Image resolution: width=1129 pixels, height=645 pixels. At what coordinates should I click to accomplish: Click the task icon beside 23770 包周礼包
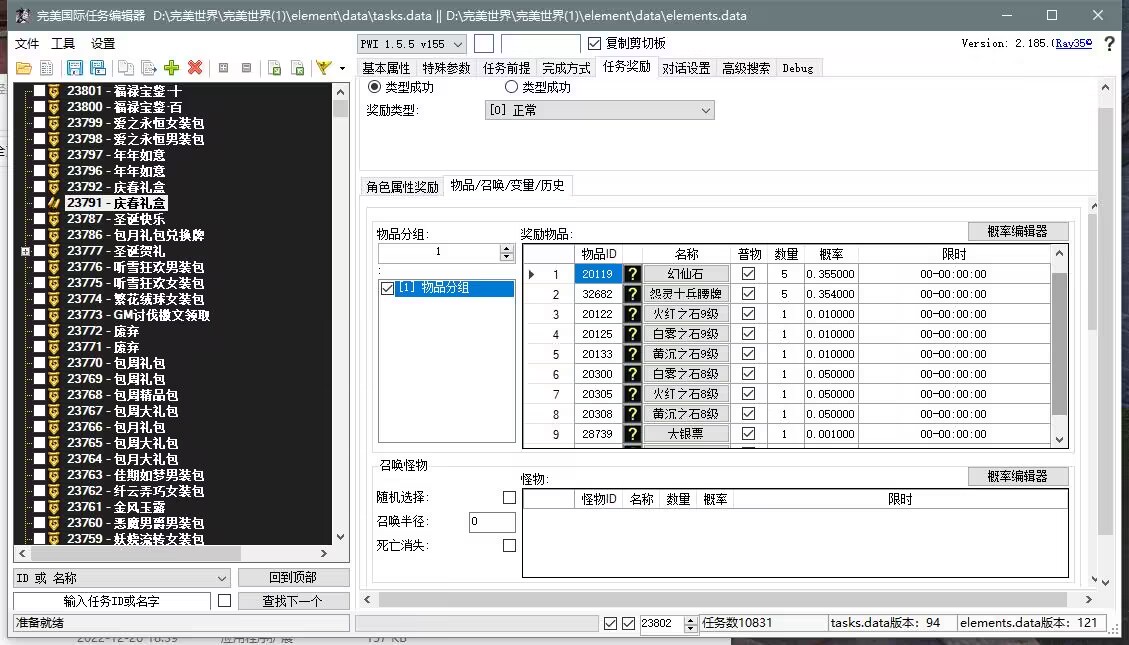54,363
